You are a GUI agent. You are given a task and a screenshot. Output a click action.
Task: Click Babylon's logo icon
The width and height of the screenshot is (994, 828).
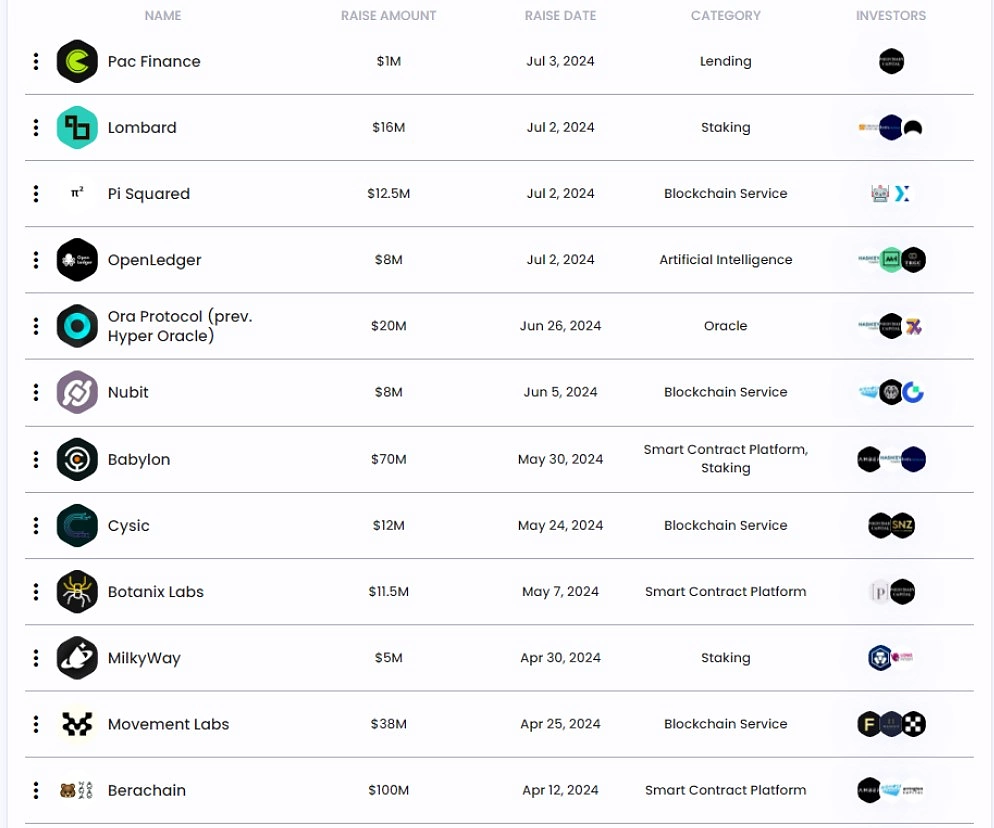click(77, 459)
